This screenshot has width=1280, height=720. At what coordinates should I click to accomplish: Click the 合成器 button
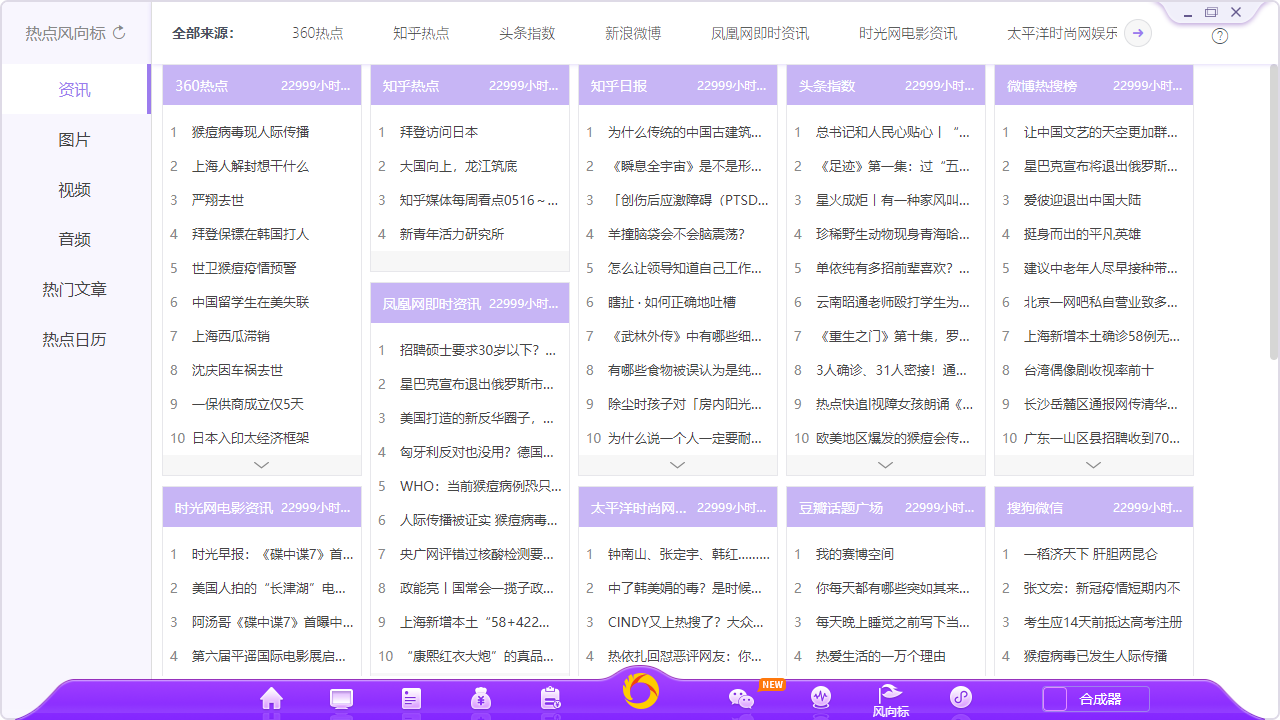point(1096,701)
